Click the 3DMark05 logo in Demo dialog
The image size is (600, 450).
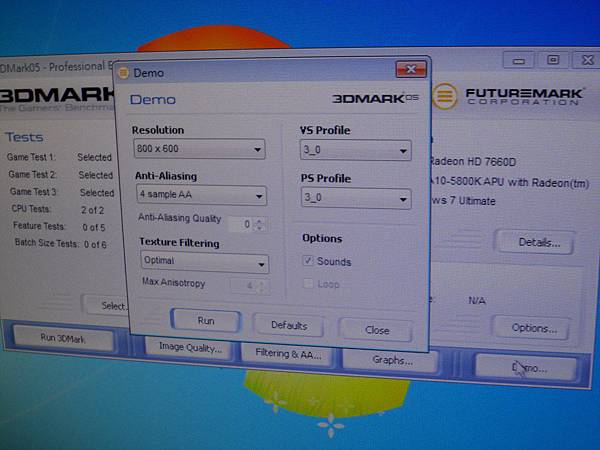pyautogui.click(x=375, y=98)
